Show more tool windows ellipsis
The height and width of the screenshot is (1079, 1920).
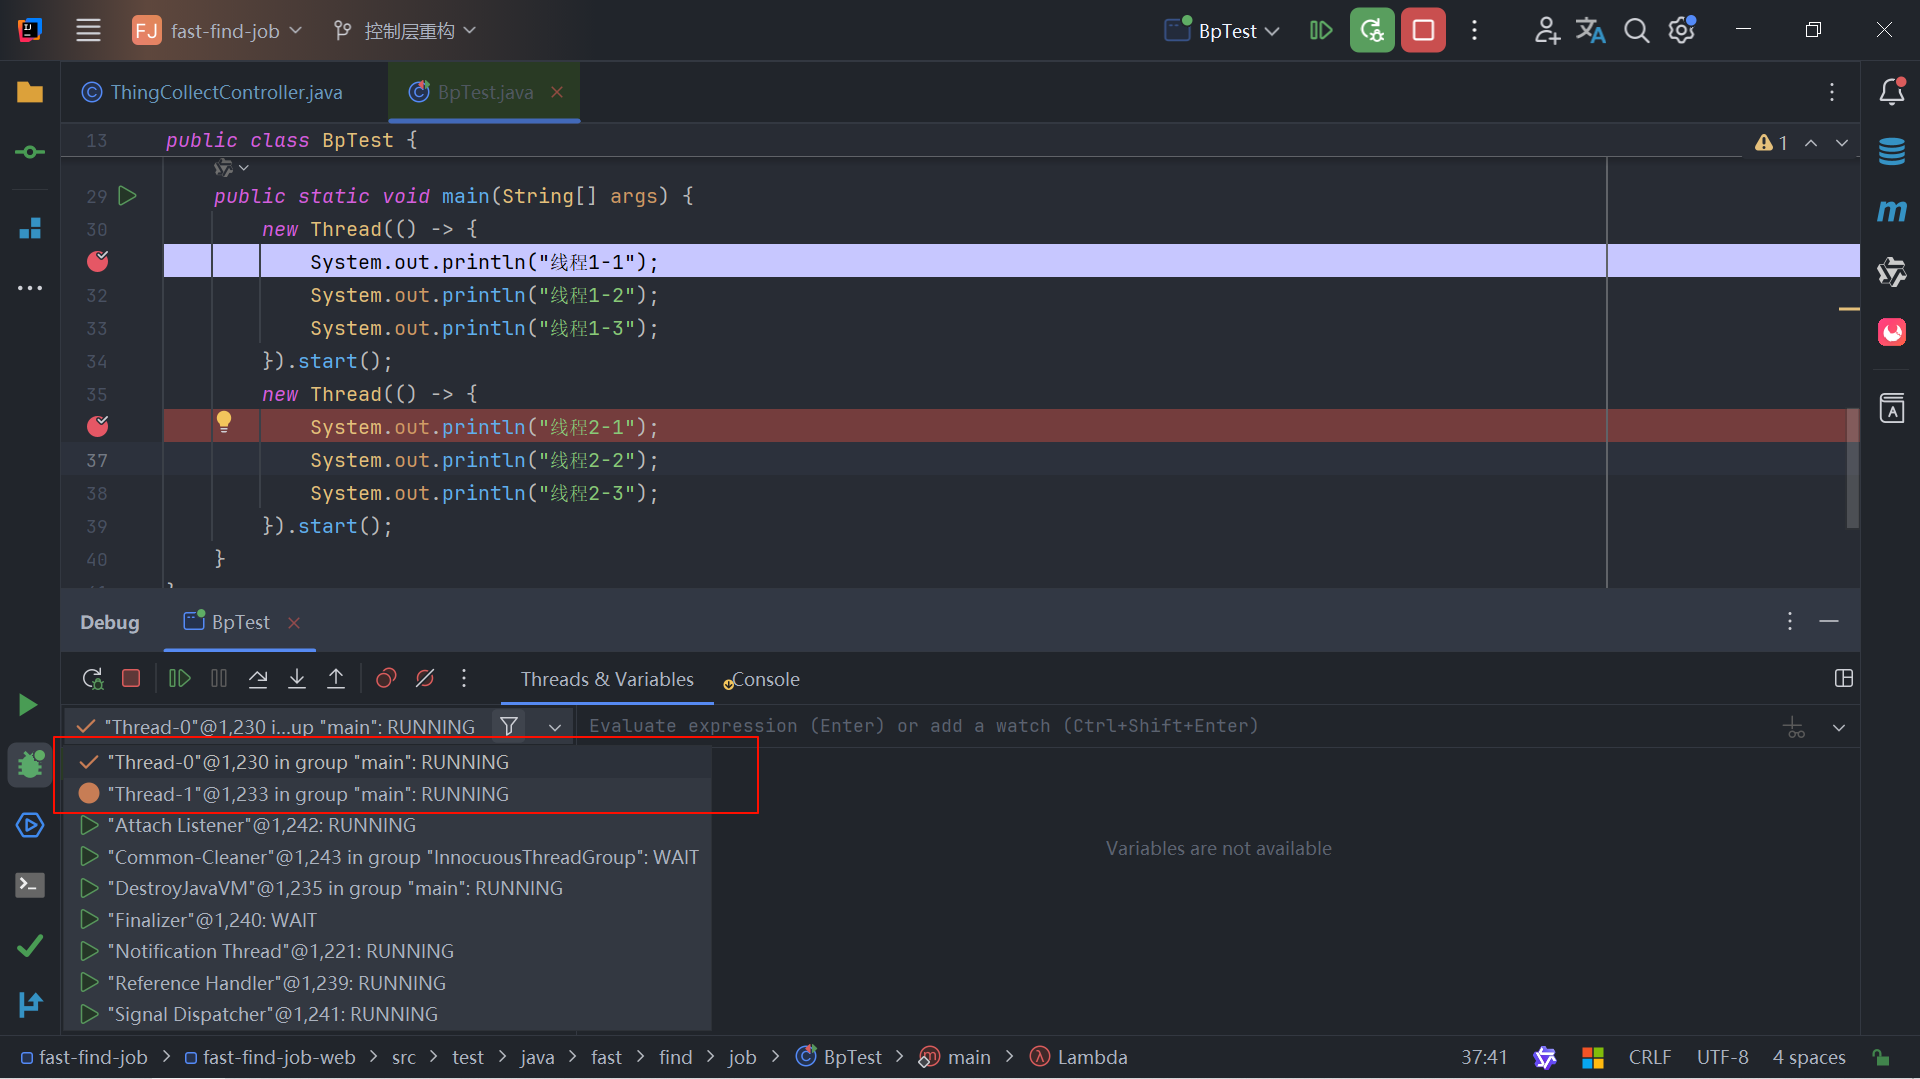pos(30,288)
